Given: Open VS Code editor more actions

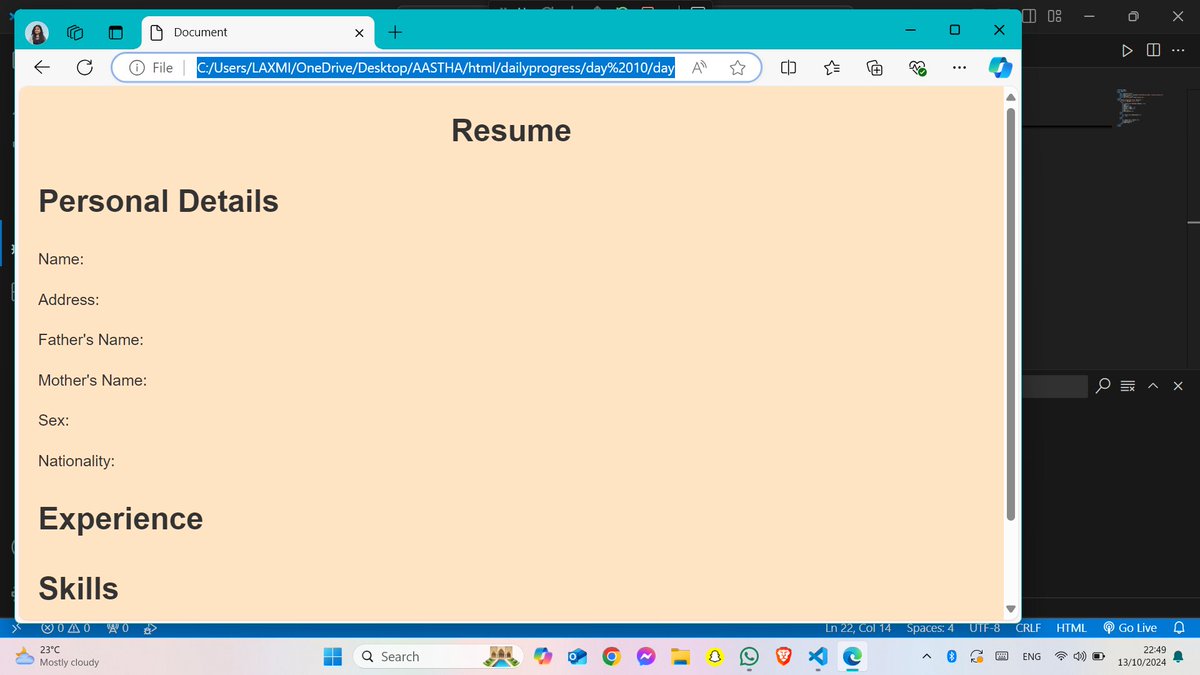Looking at the screenshot, I should (x=1176, y=50).
